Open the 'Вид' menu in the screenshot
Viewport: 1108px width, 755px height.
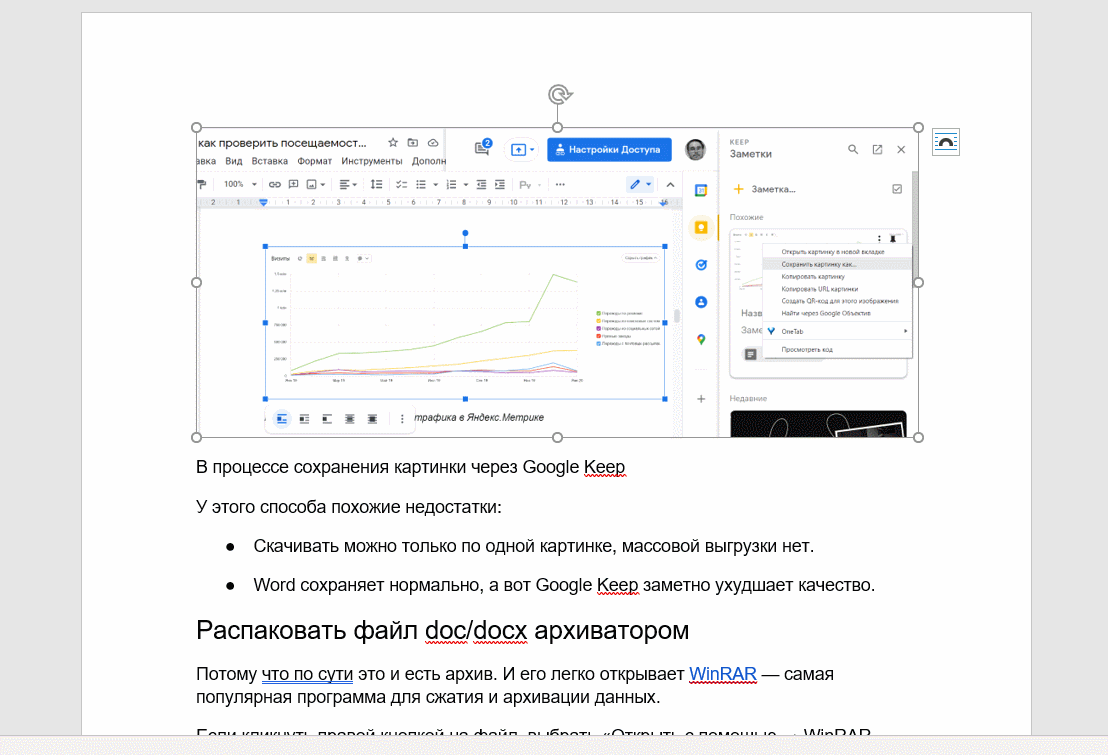point(233,161)
